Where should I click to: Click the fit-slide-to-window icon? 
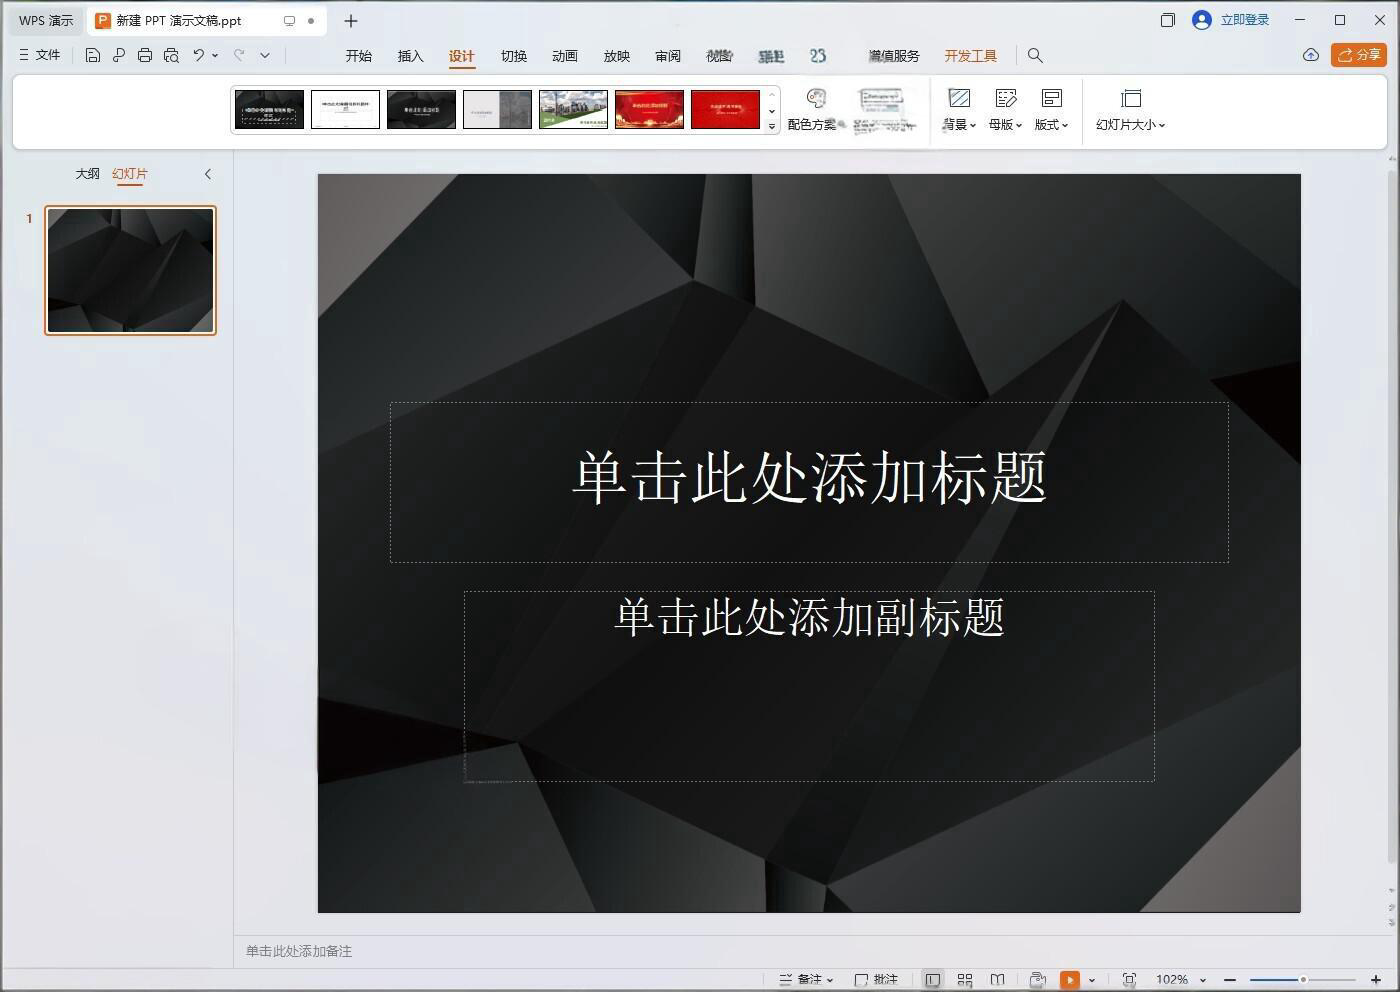click(x=1129, y=980)
